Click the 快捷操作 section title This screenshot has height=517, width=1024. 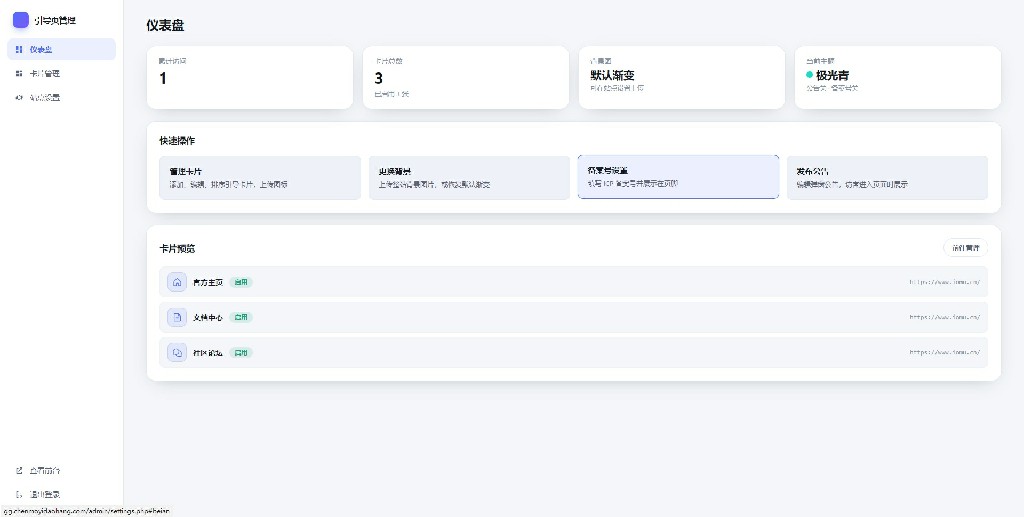point(177,140)
